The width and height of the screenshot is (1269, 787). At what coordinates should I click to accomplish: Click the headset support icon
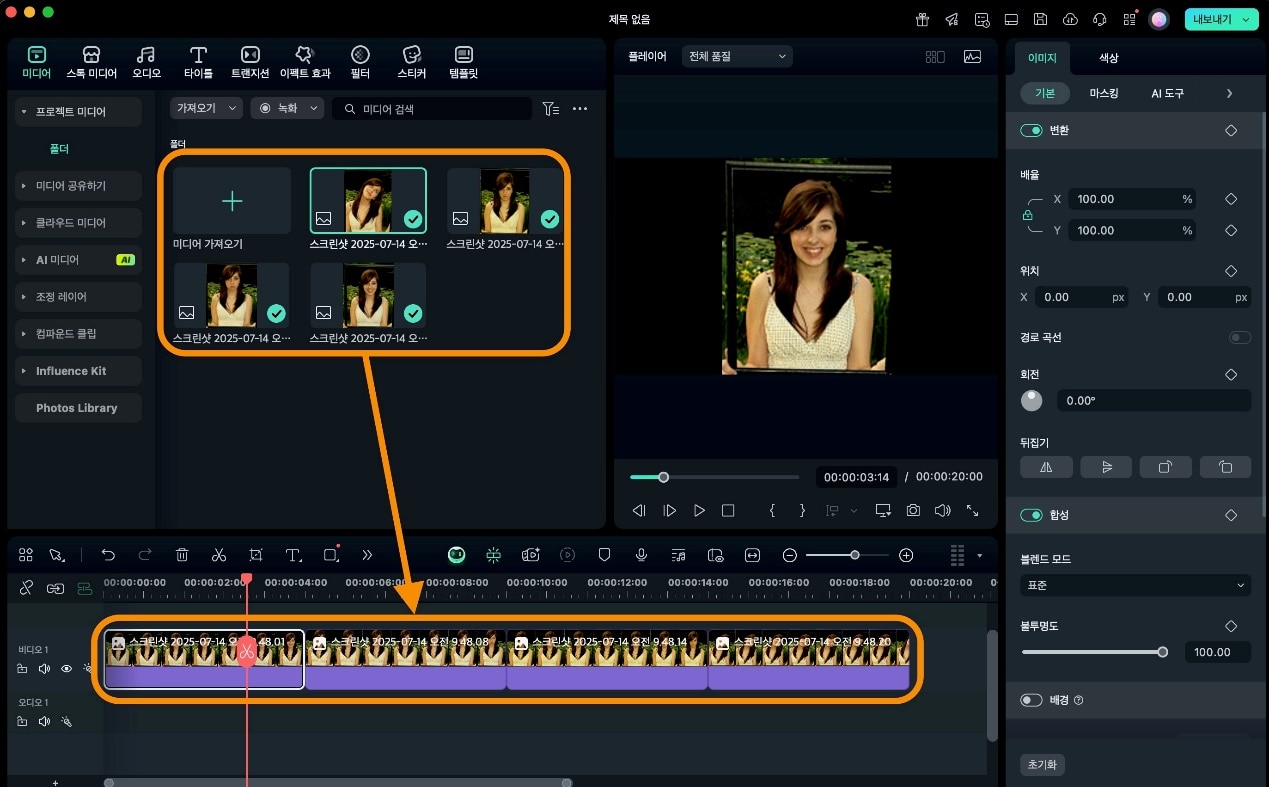[x=1100, y=19]
